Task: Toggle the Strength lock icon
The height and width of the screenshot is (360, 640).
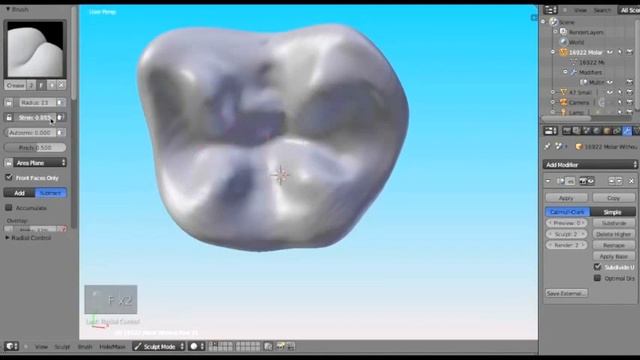Action: (9, 118)
